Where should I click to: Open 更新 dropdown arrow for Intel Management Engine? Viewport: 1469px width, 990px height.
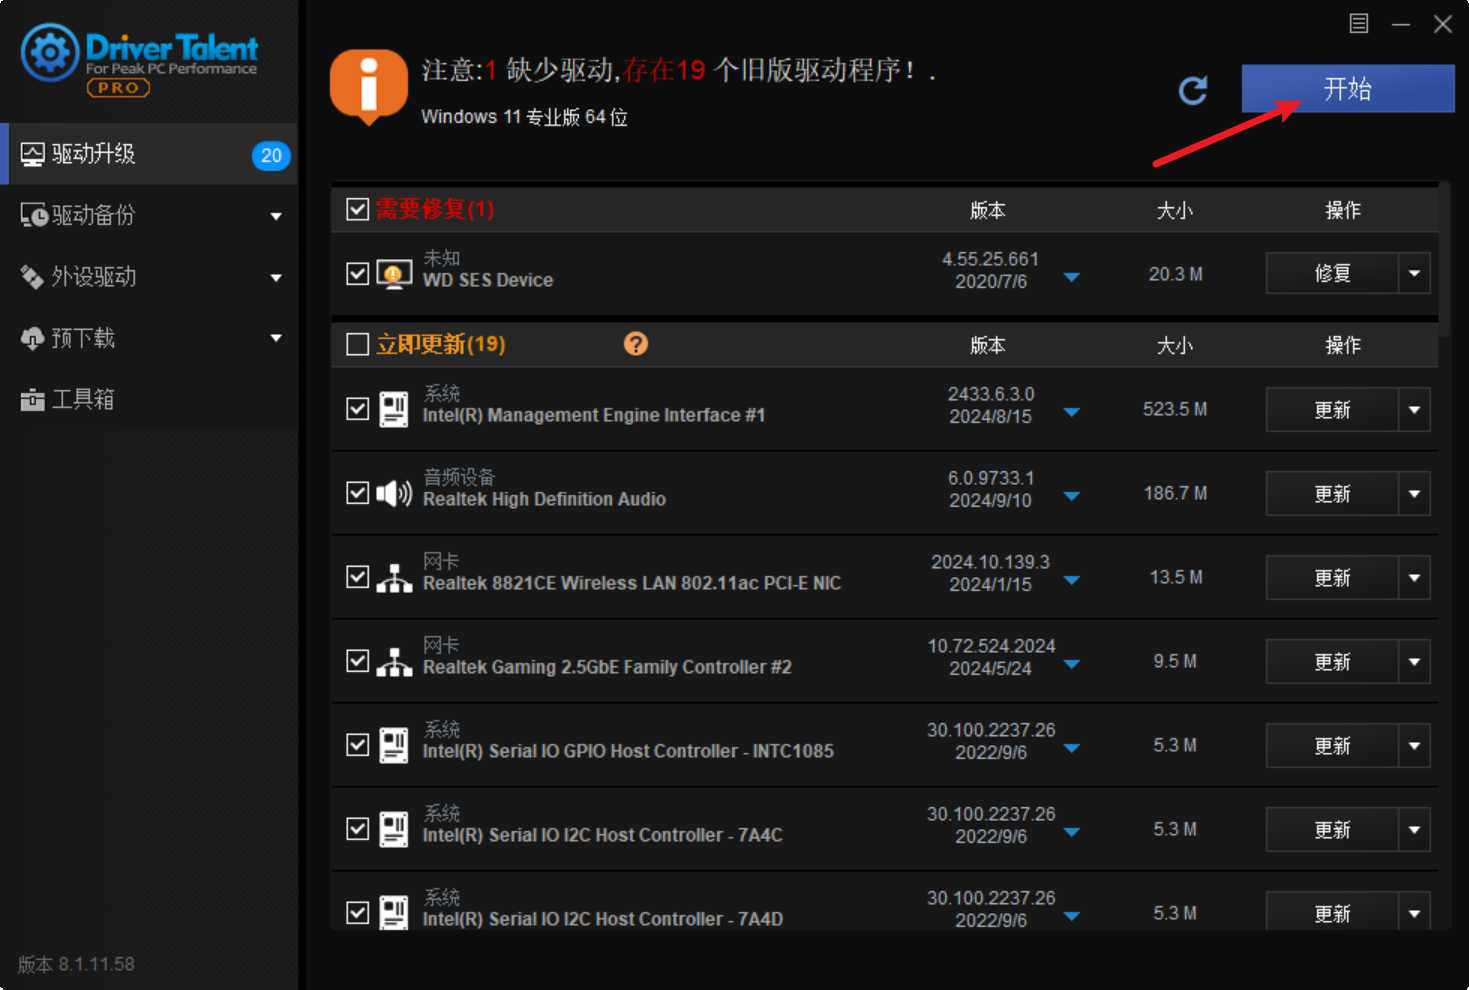(1414, 409)
